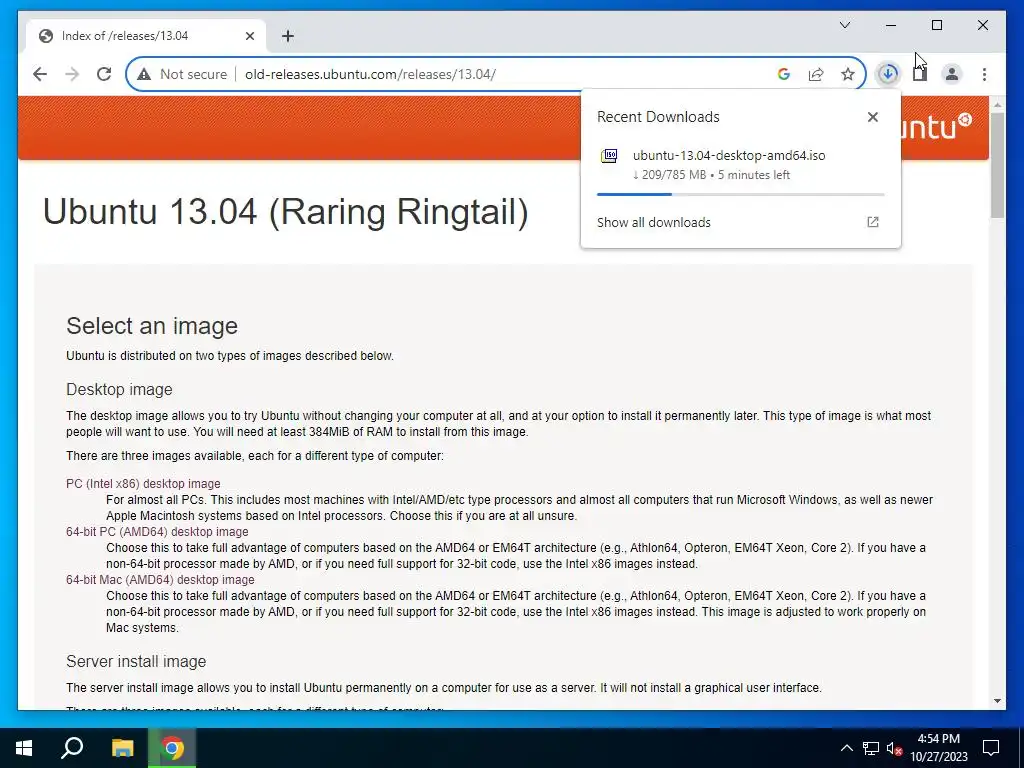Click the Server install image subheading
Screen dimensions: 1024x768
[136, 662]
